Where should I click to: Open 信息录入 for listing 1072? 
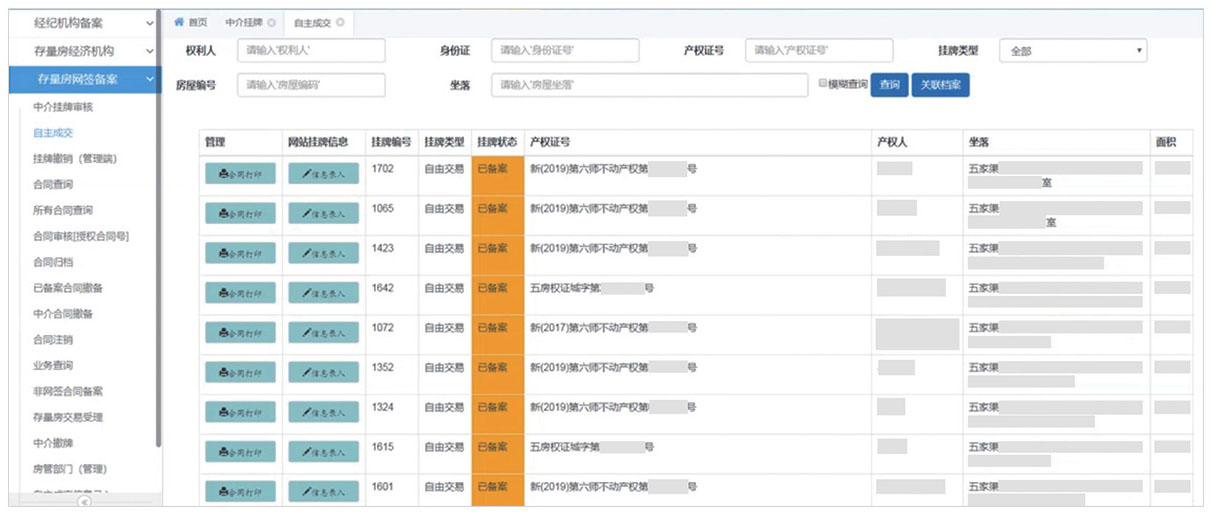click(323, 332)
